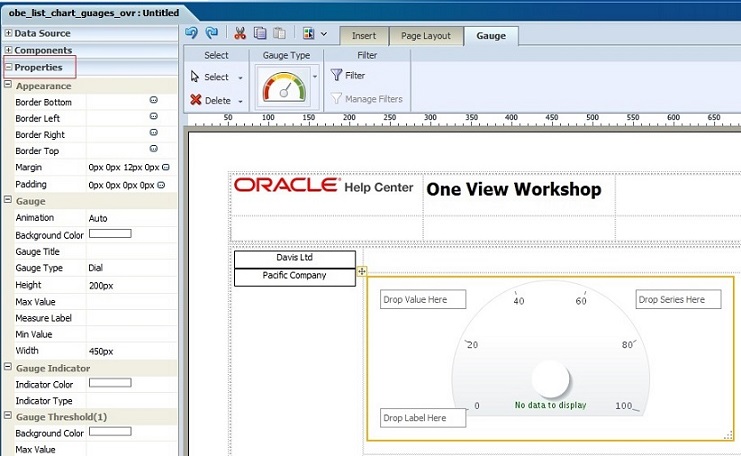The height and width of the screenshot is (456, 741).
Task: Click the Min Value field
Action: pyautogui.click(x=131, y=335)
